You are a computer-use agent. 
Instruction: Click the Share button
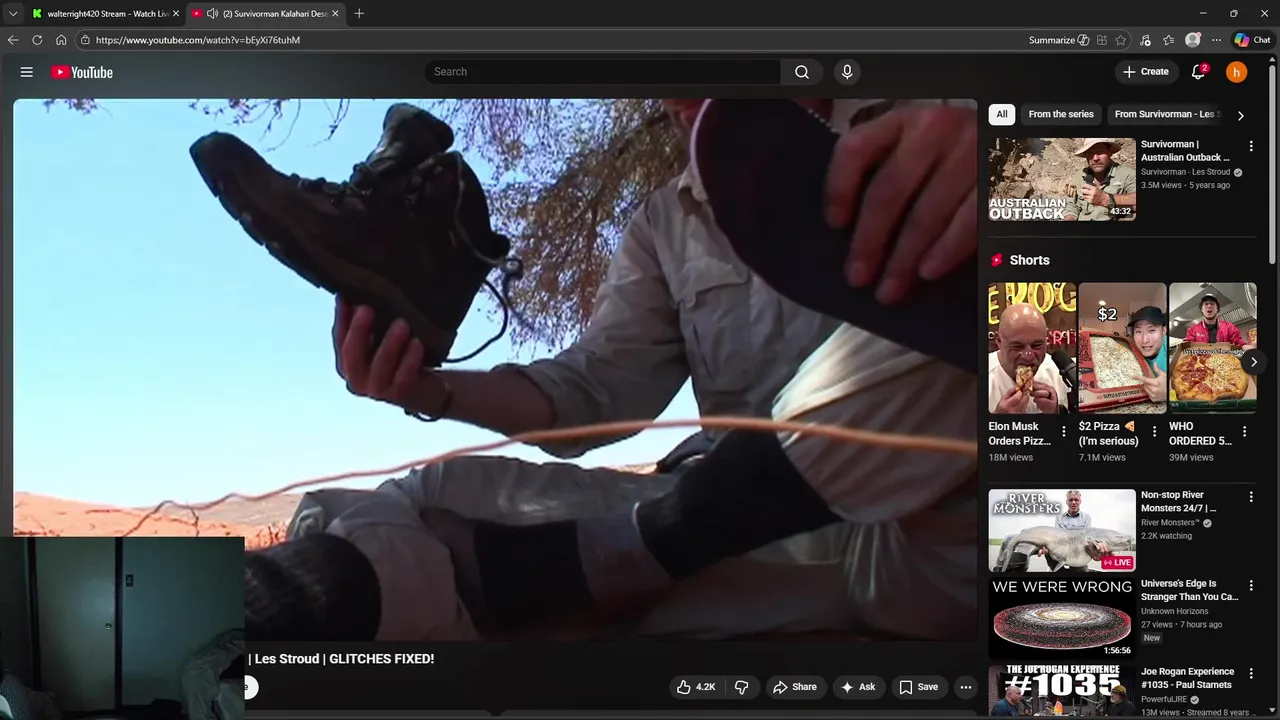pos(795,687)
